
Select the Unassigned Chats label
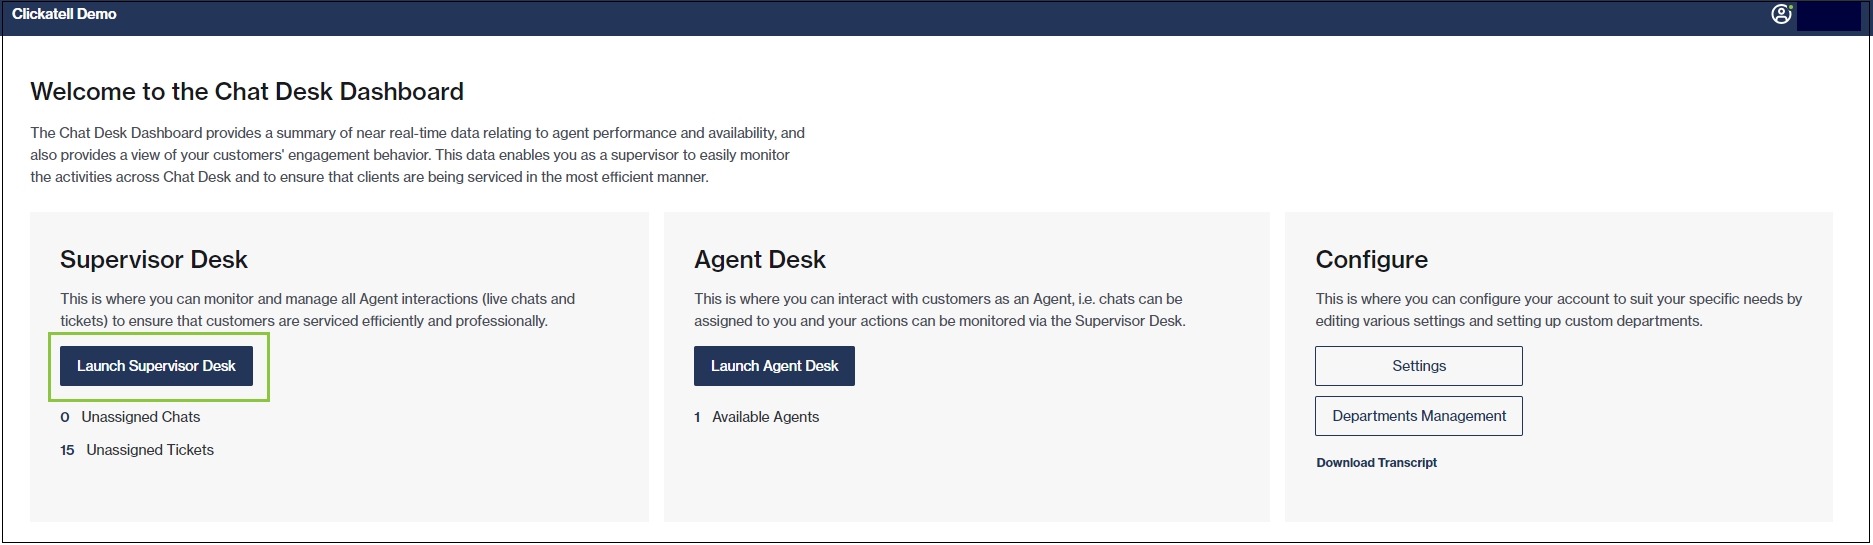pos(140,417)
